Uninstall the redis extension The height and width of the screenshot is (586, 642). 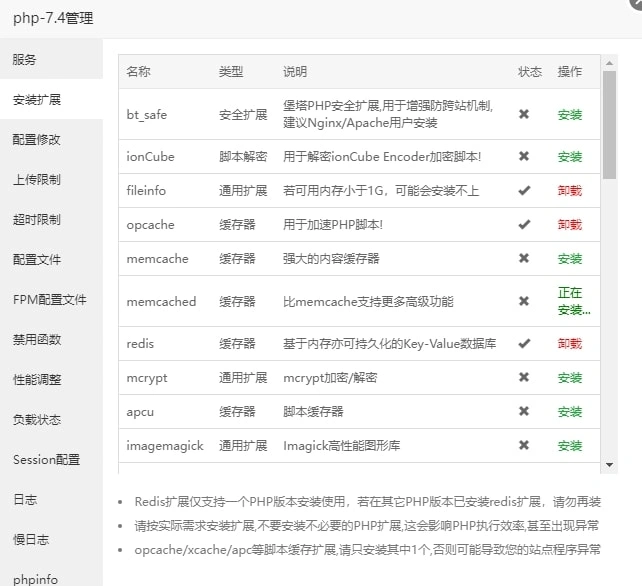coord(570,343)
